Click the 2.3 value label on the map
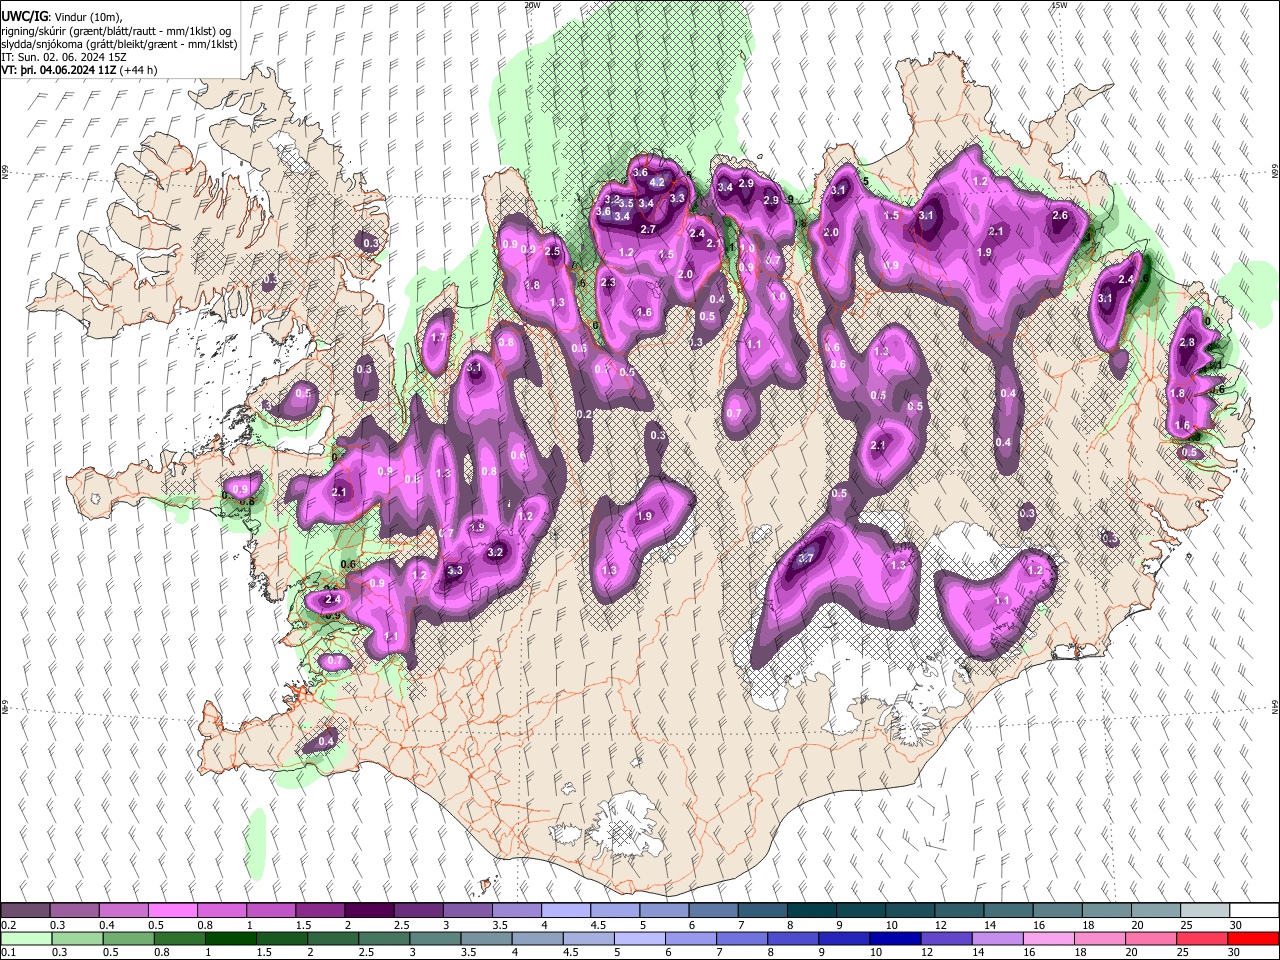The height and width of the screenshot is (960, 1280). 608,283
